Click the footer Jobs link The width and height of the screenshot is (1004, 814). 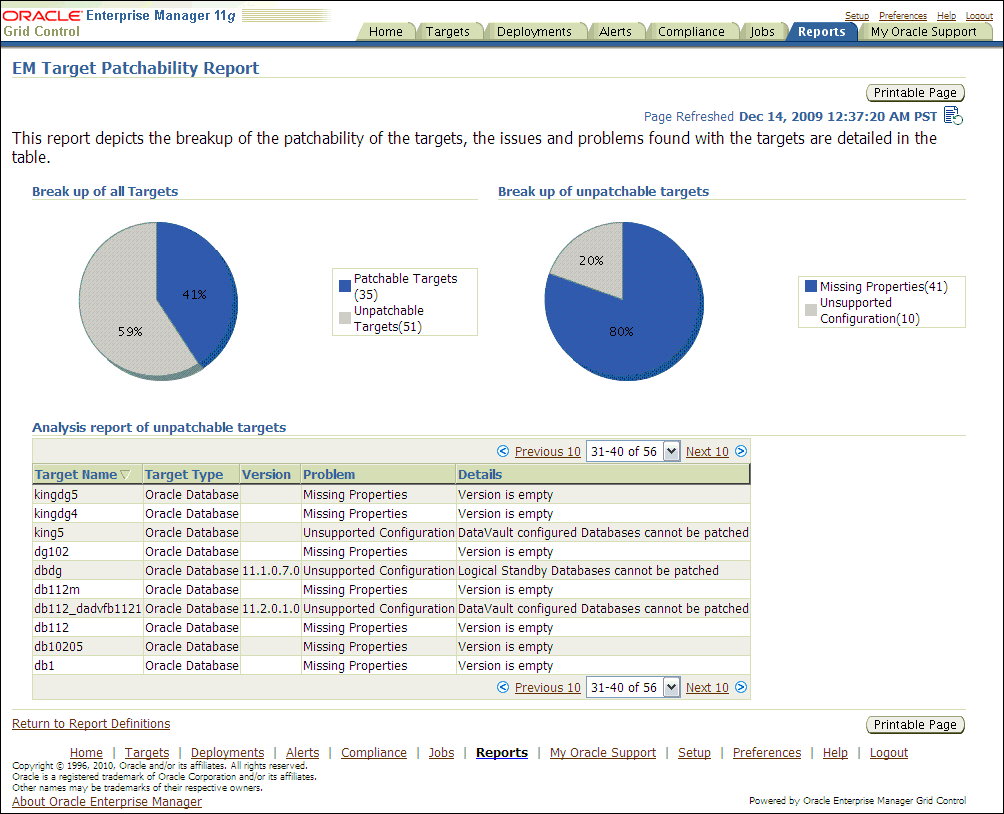click(441, 753)
